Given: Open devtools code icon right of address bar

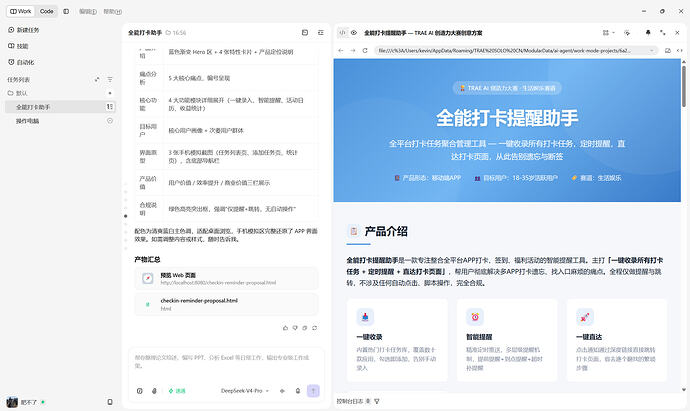Looking at the screenshot, I should click(679, 51).
